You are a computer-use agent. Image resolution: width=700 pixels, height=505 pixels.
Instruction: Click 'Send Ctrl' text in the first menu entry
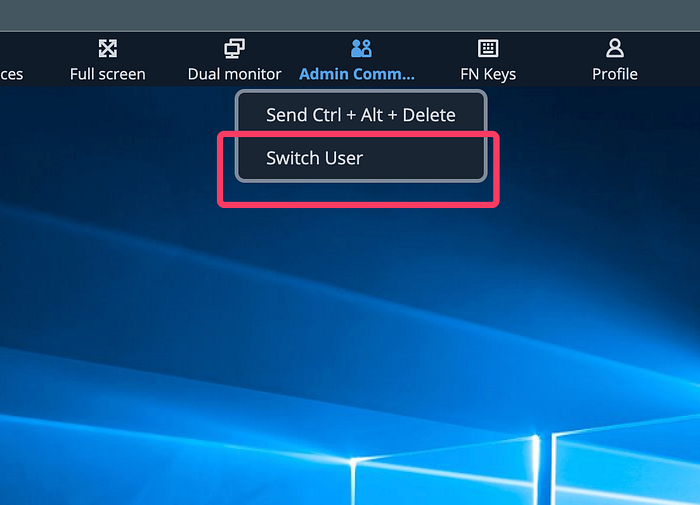pos(304,115)
